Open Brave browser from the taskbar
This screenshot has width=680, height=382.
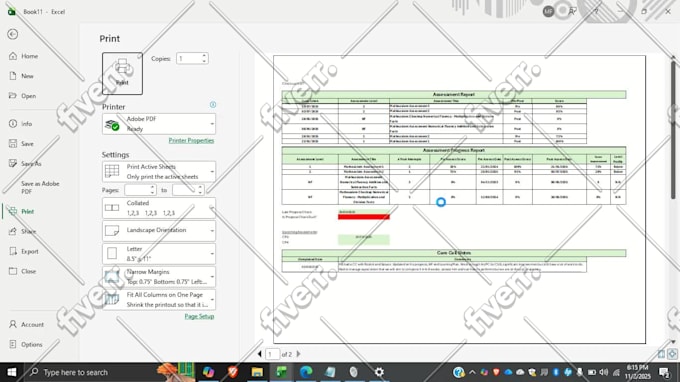(x=233, y=372)
